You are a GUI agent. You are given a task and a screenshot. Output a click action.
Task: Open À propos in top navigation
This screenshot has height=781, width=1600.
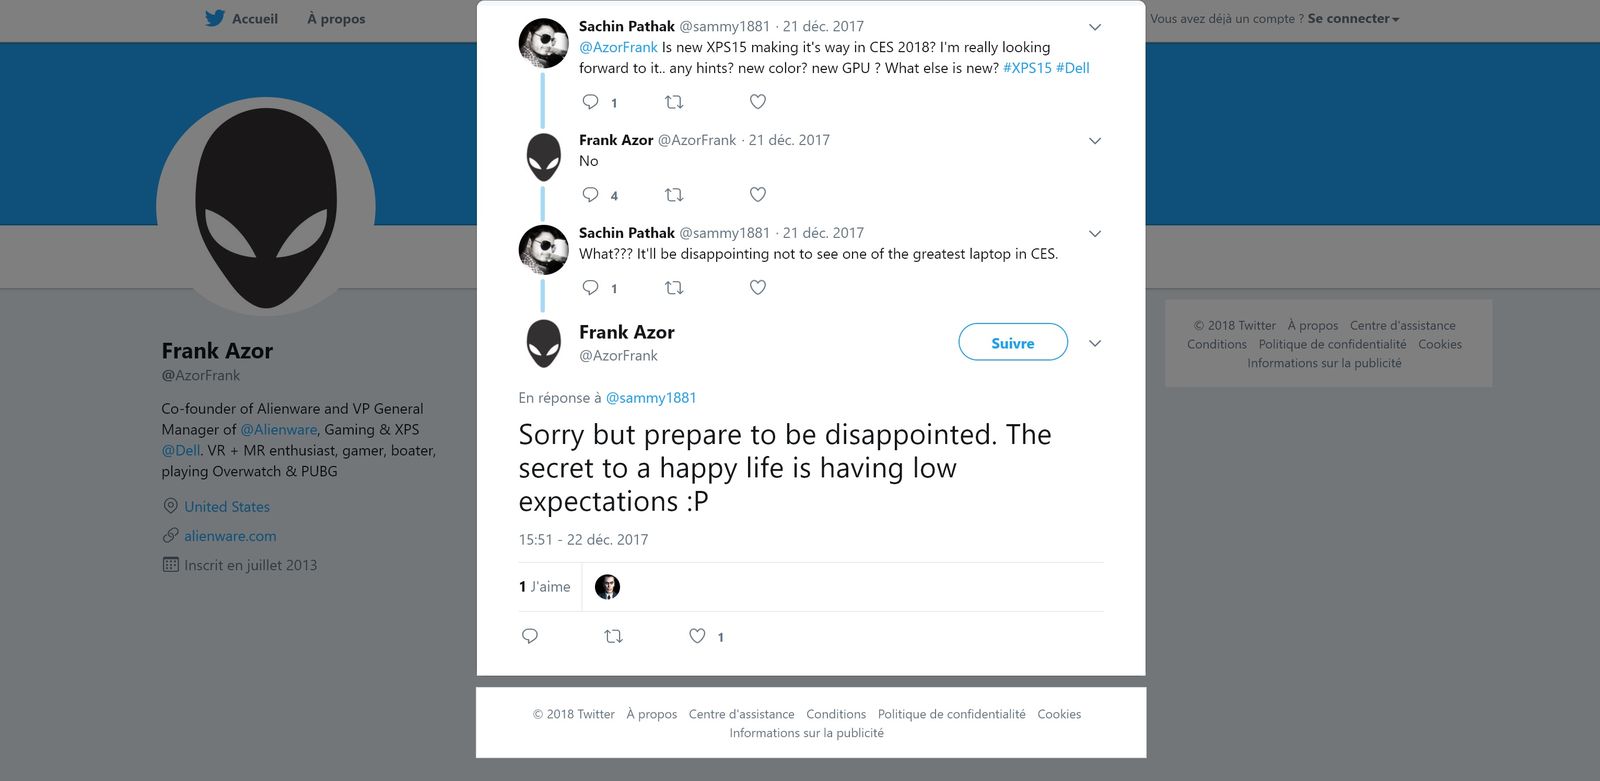tap(336, 18)
